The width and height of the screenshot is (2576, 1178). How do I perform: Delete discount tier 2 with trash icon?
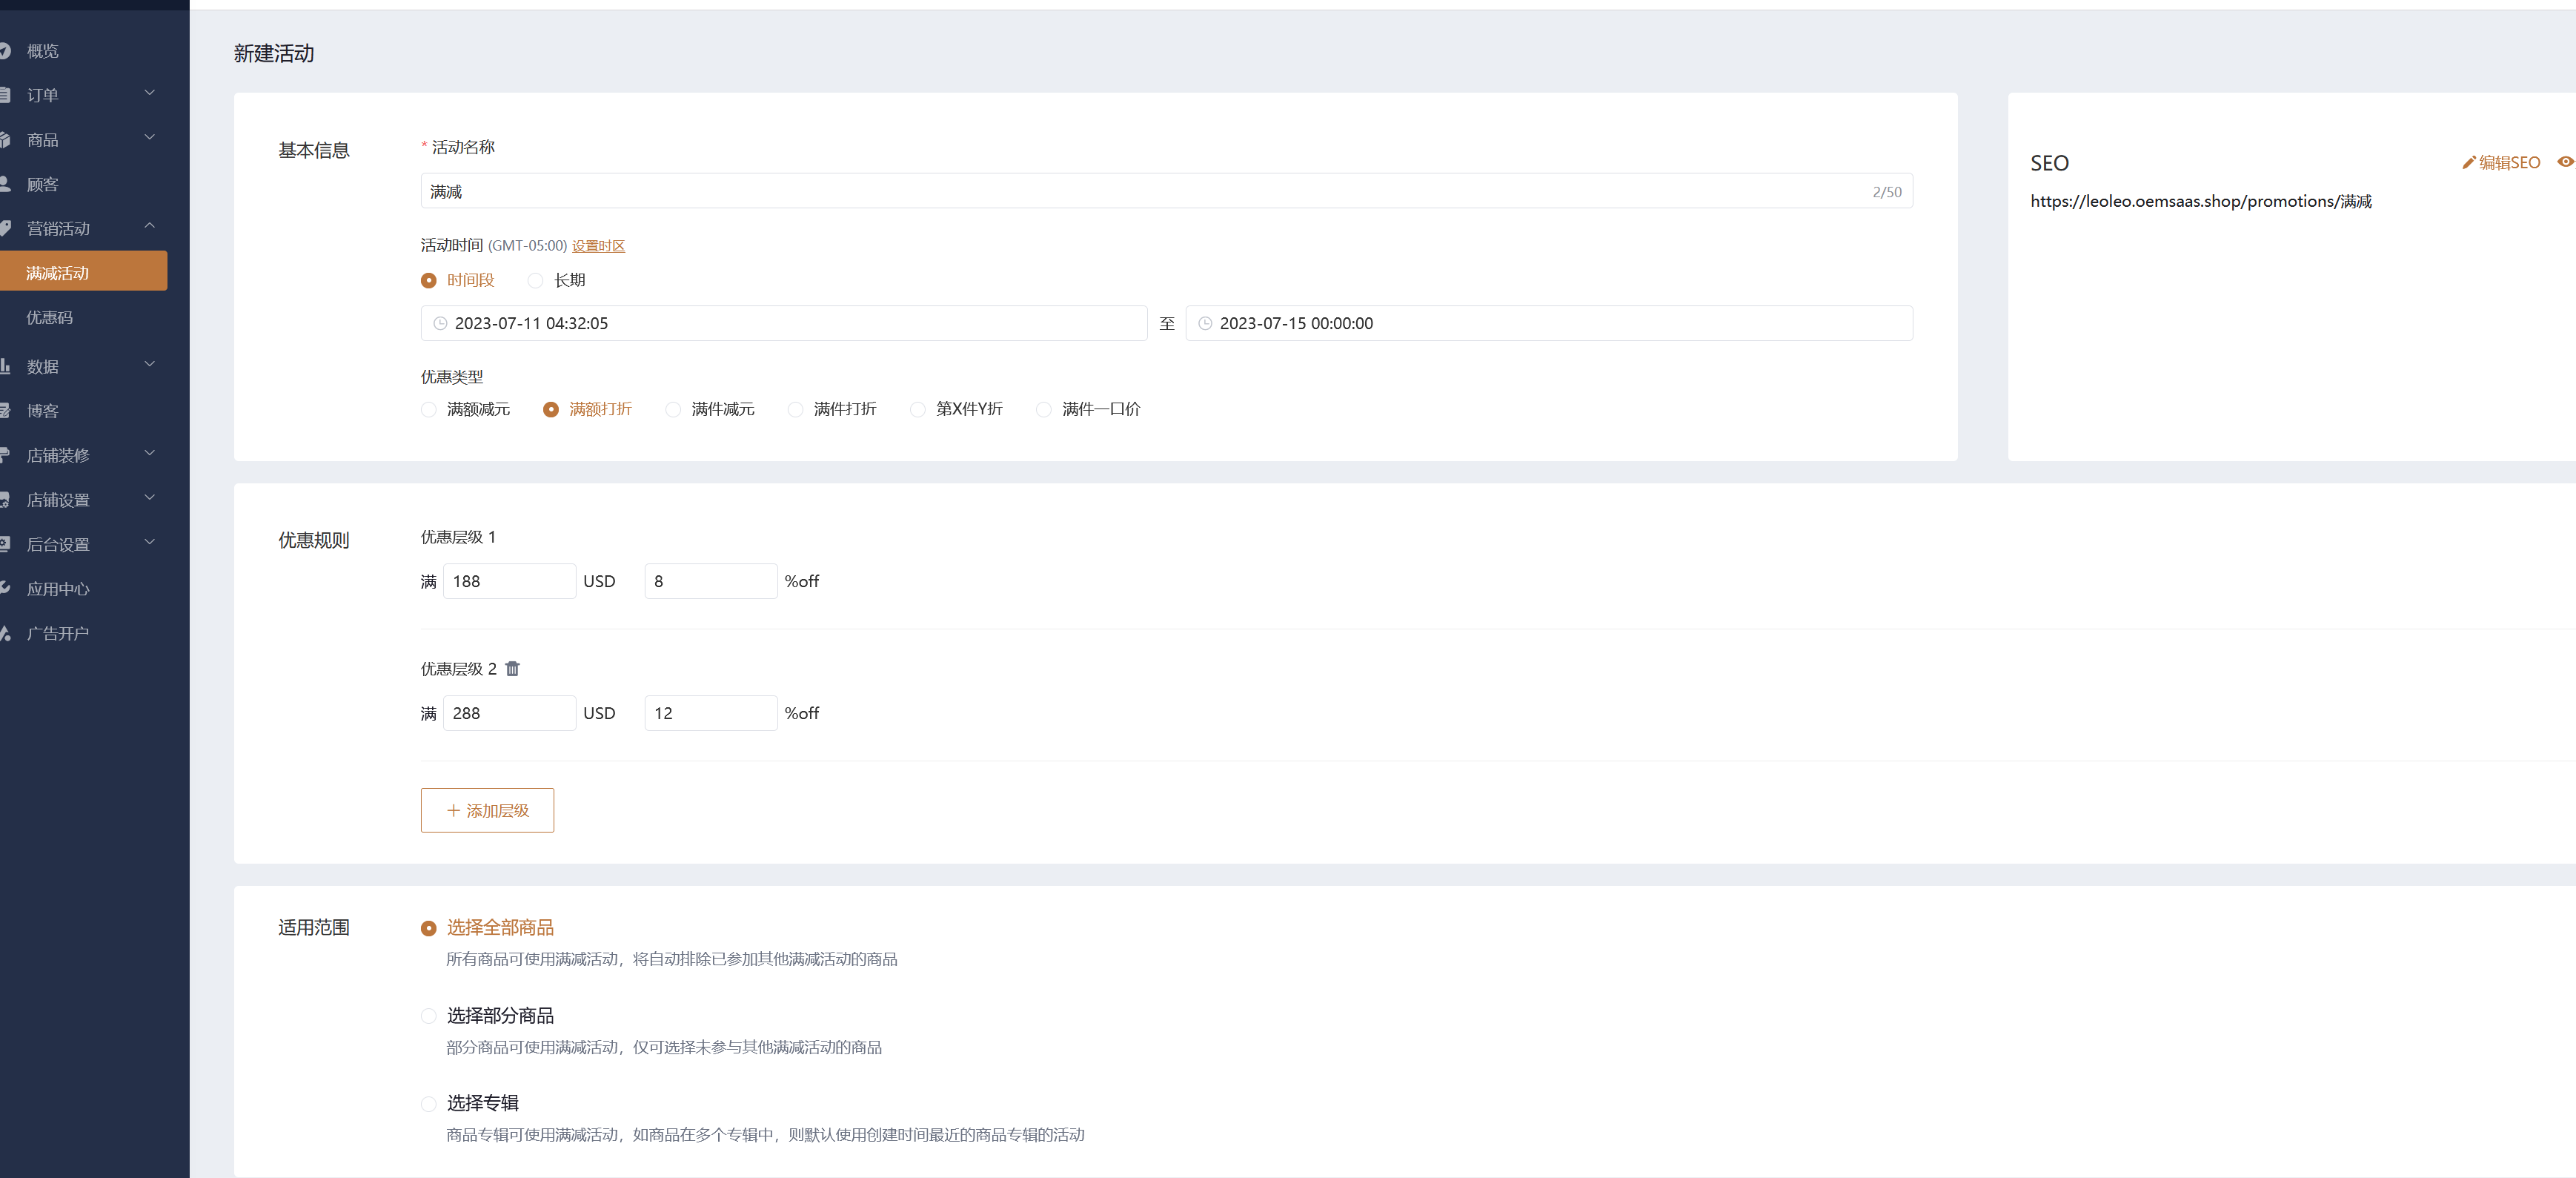coord(513,668)
